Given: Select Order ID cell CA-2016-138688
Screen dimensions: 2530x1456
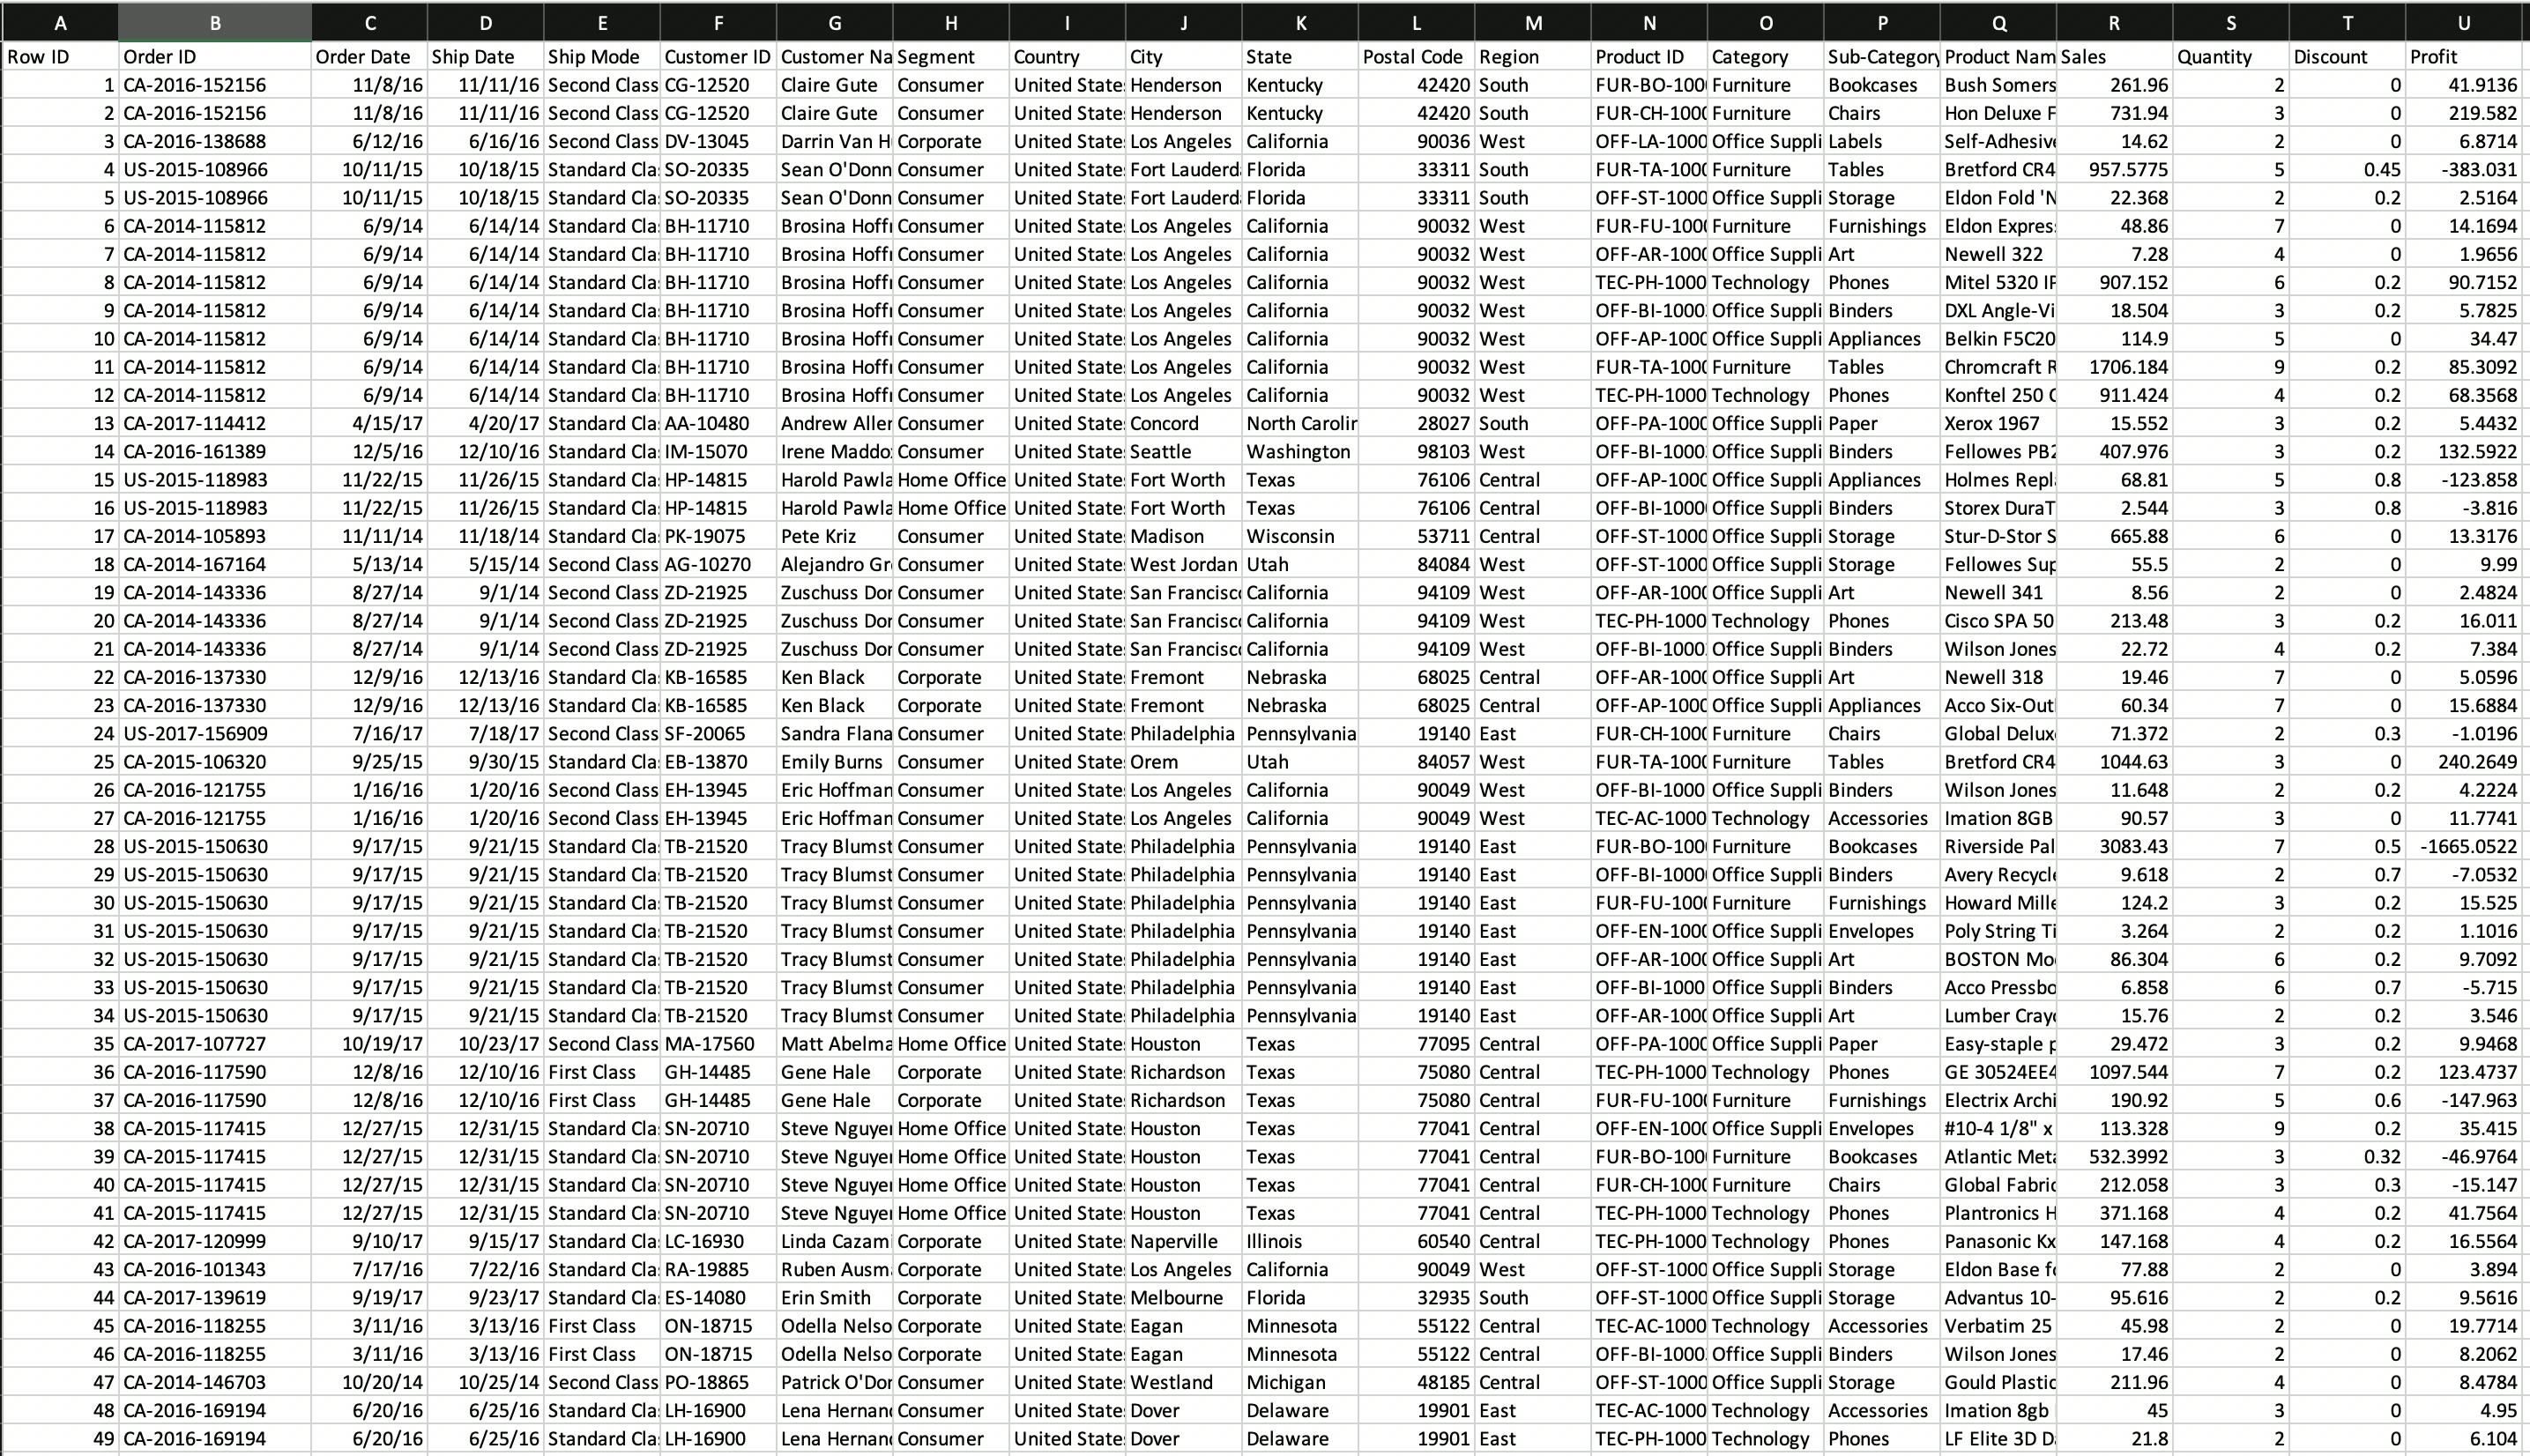Looking at the screenshot, I should click(215, 141).
